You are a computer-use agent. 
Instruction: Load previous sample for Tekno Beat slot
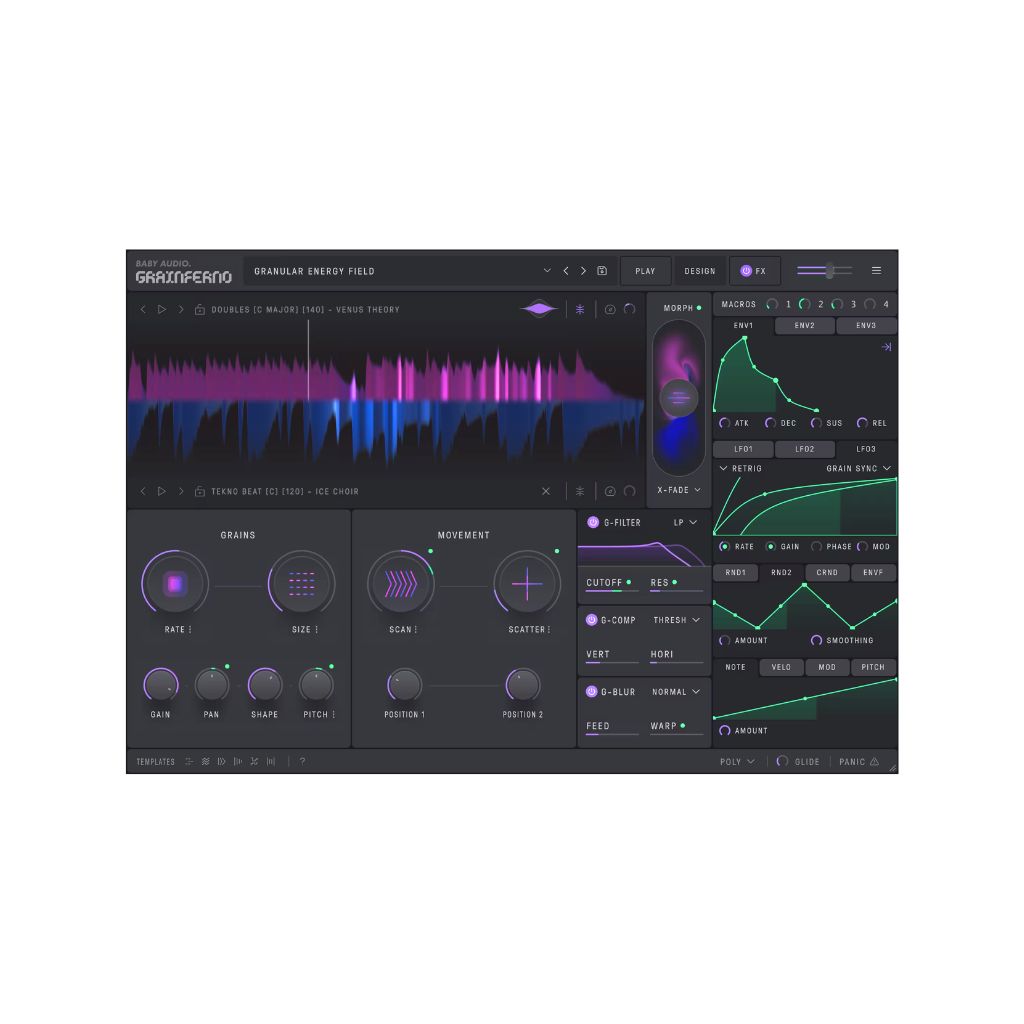pyautogui.click(x=143, y=491)
